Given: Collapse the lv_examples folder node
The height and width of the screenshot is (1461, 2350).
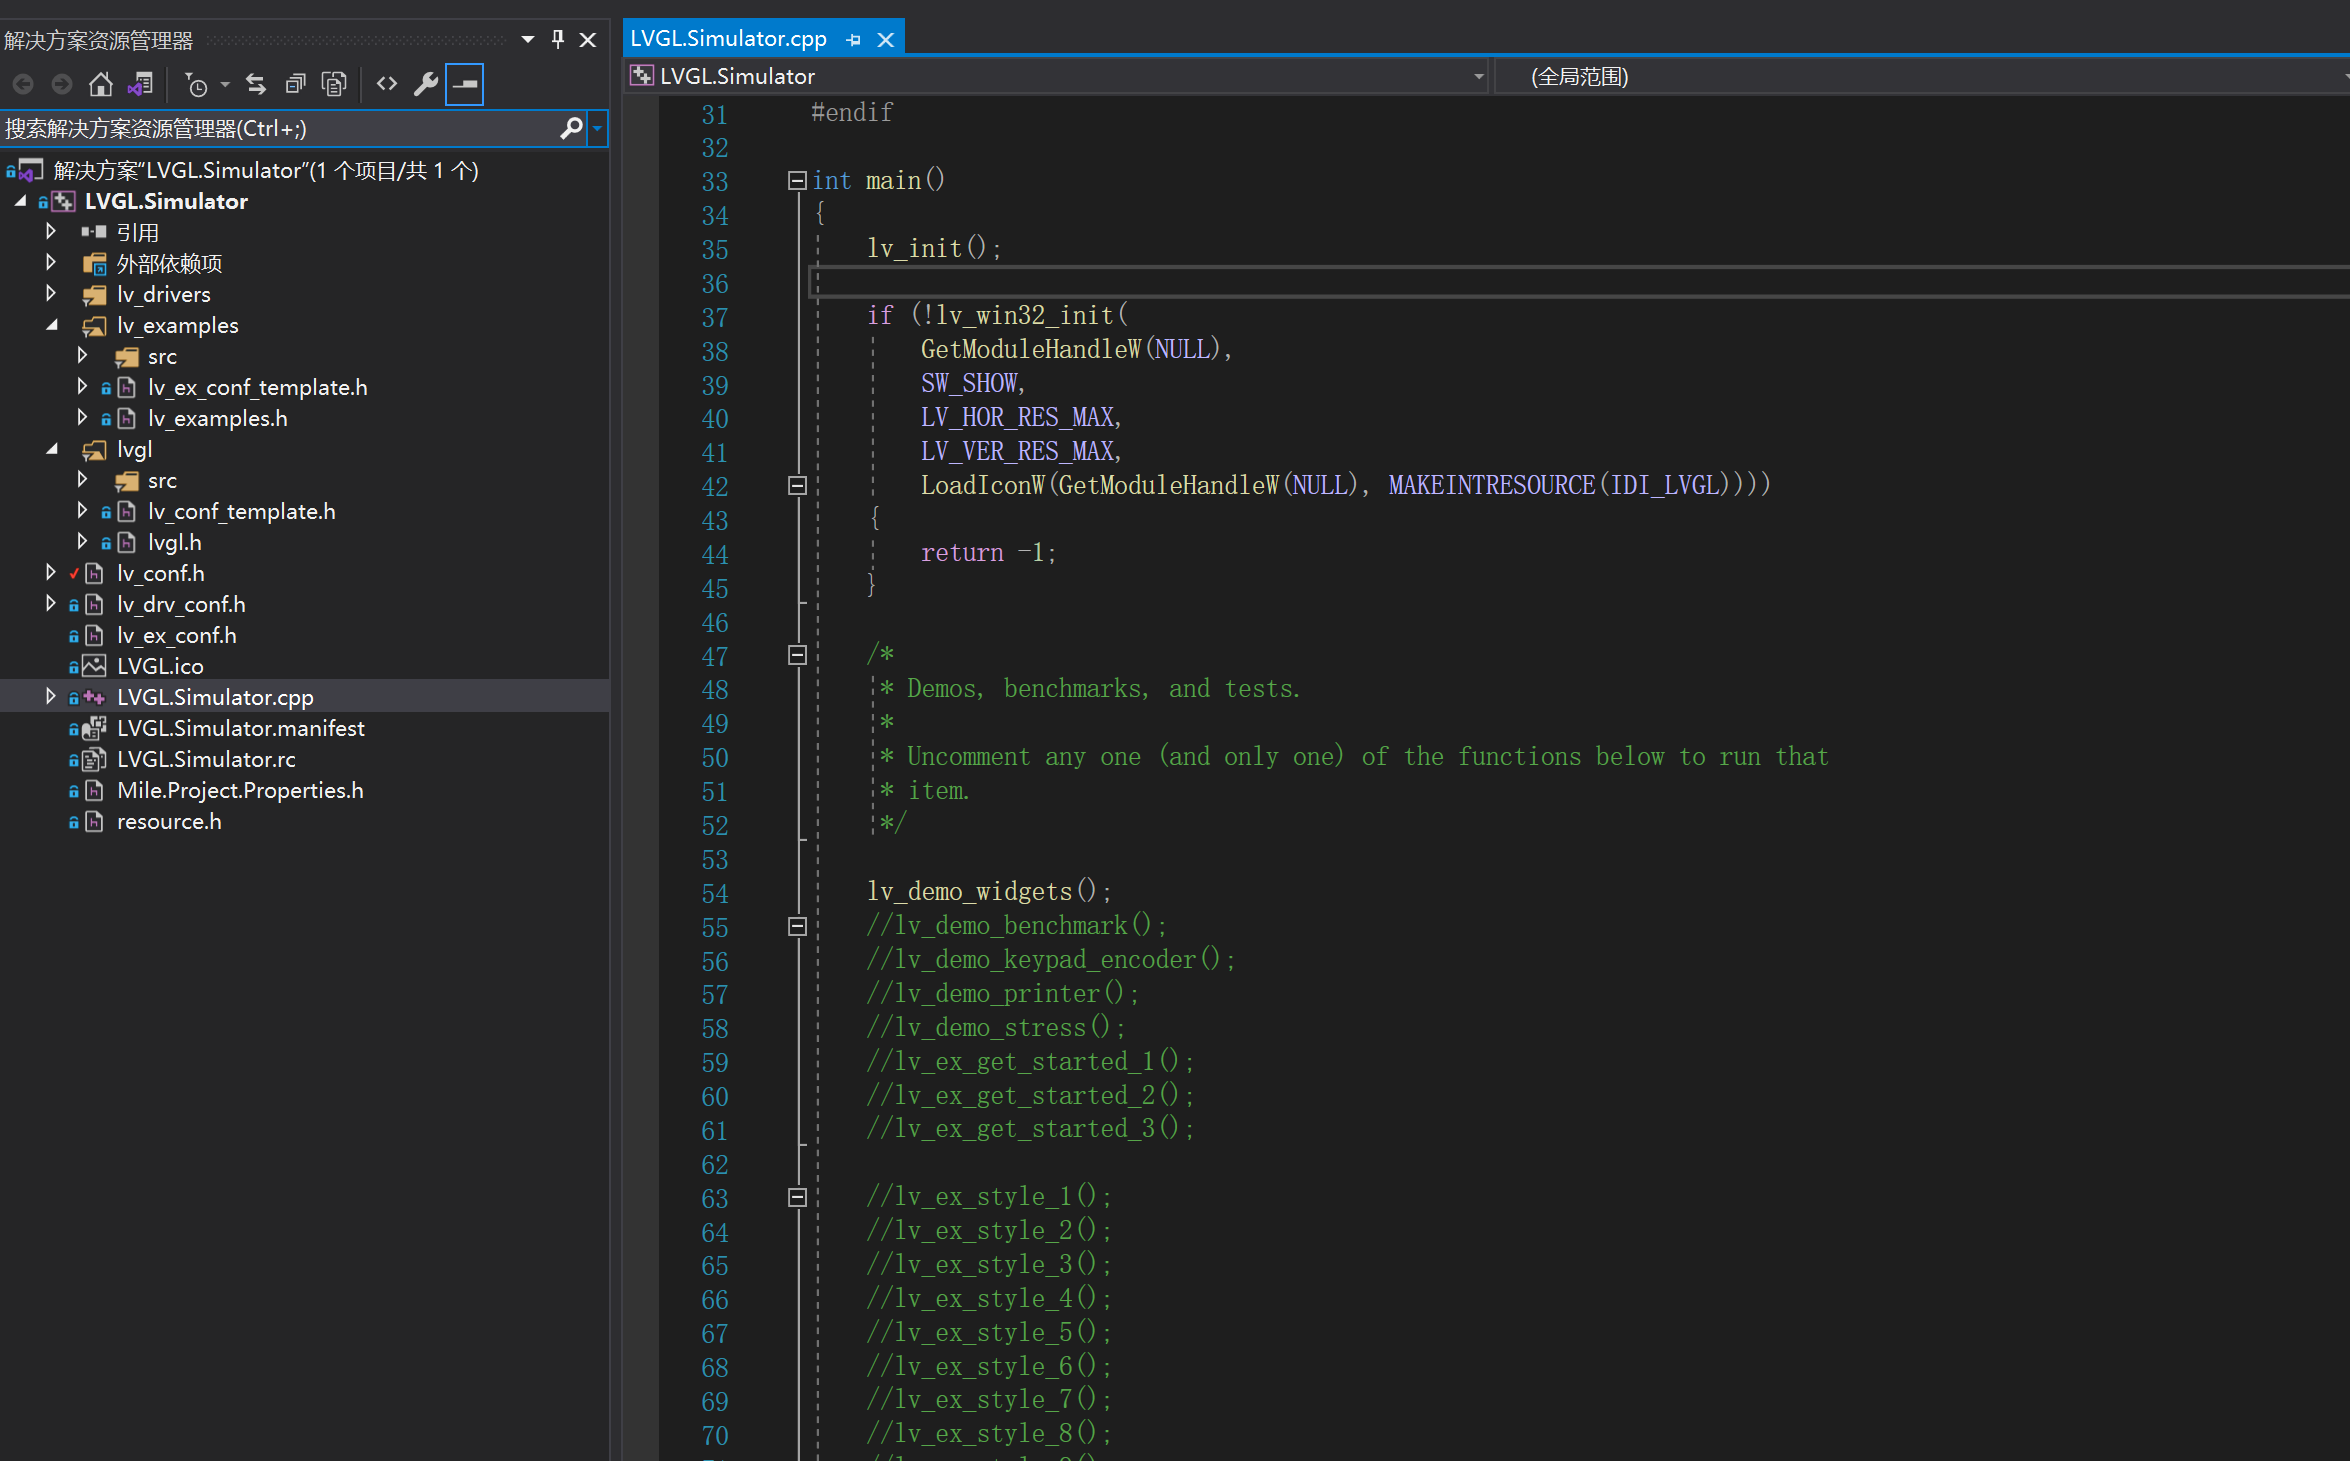Looking at the screenshot, I should (51, 325).
